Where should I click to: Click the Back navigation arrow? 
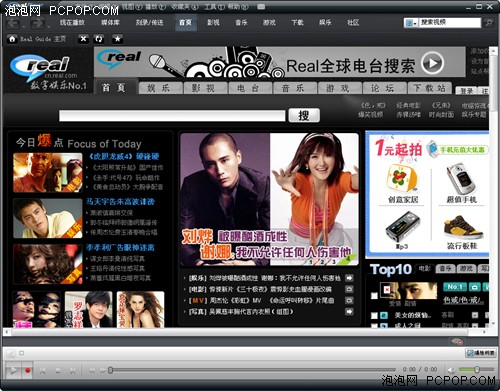[13, 23]
